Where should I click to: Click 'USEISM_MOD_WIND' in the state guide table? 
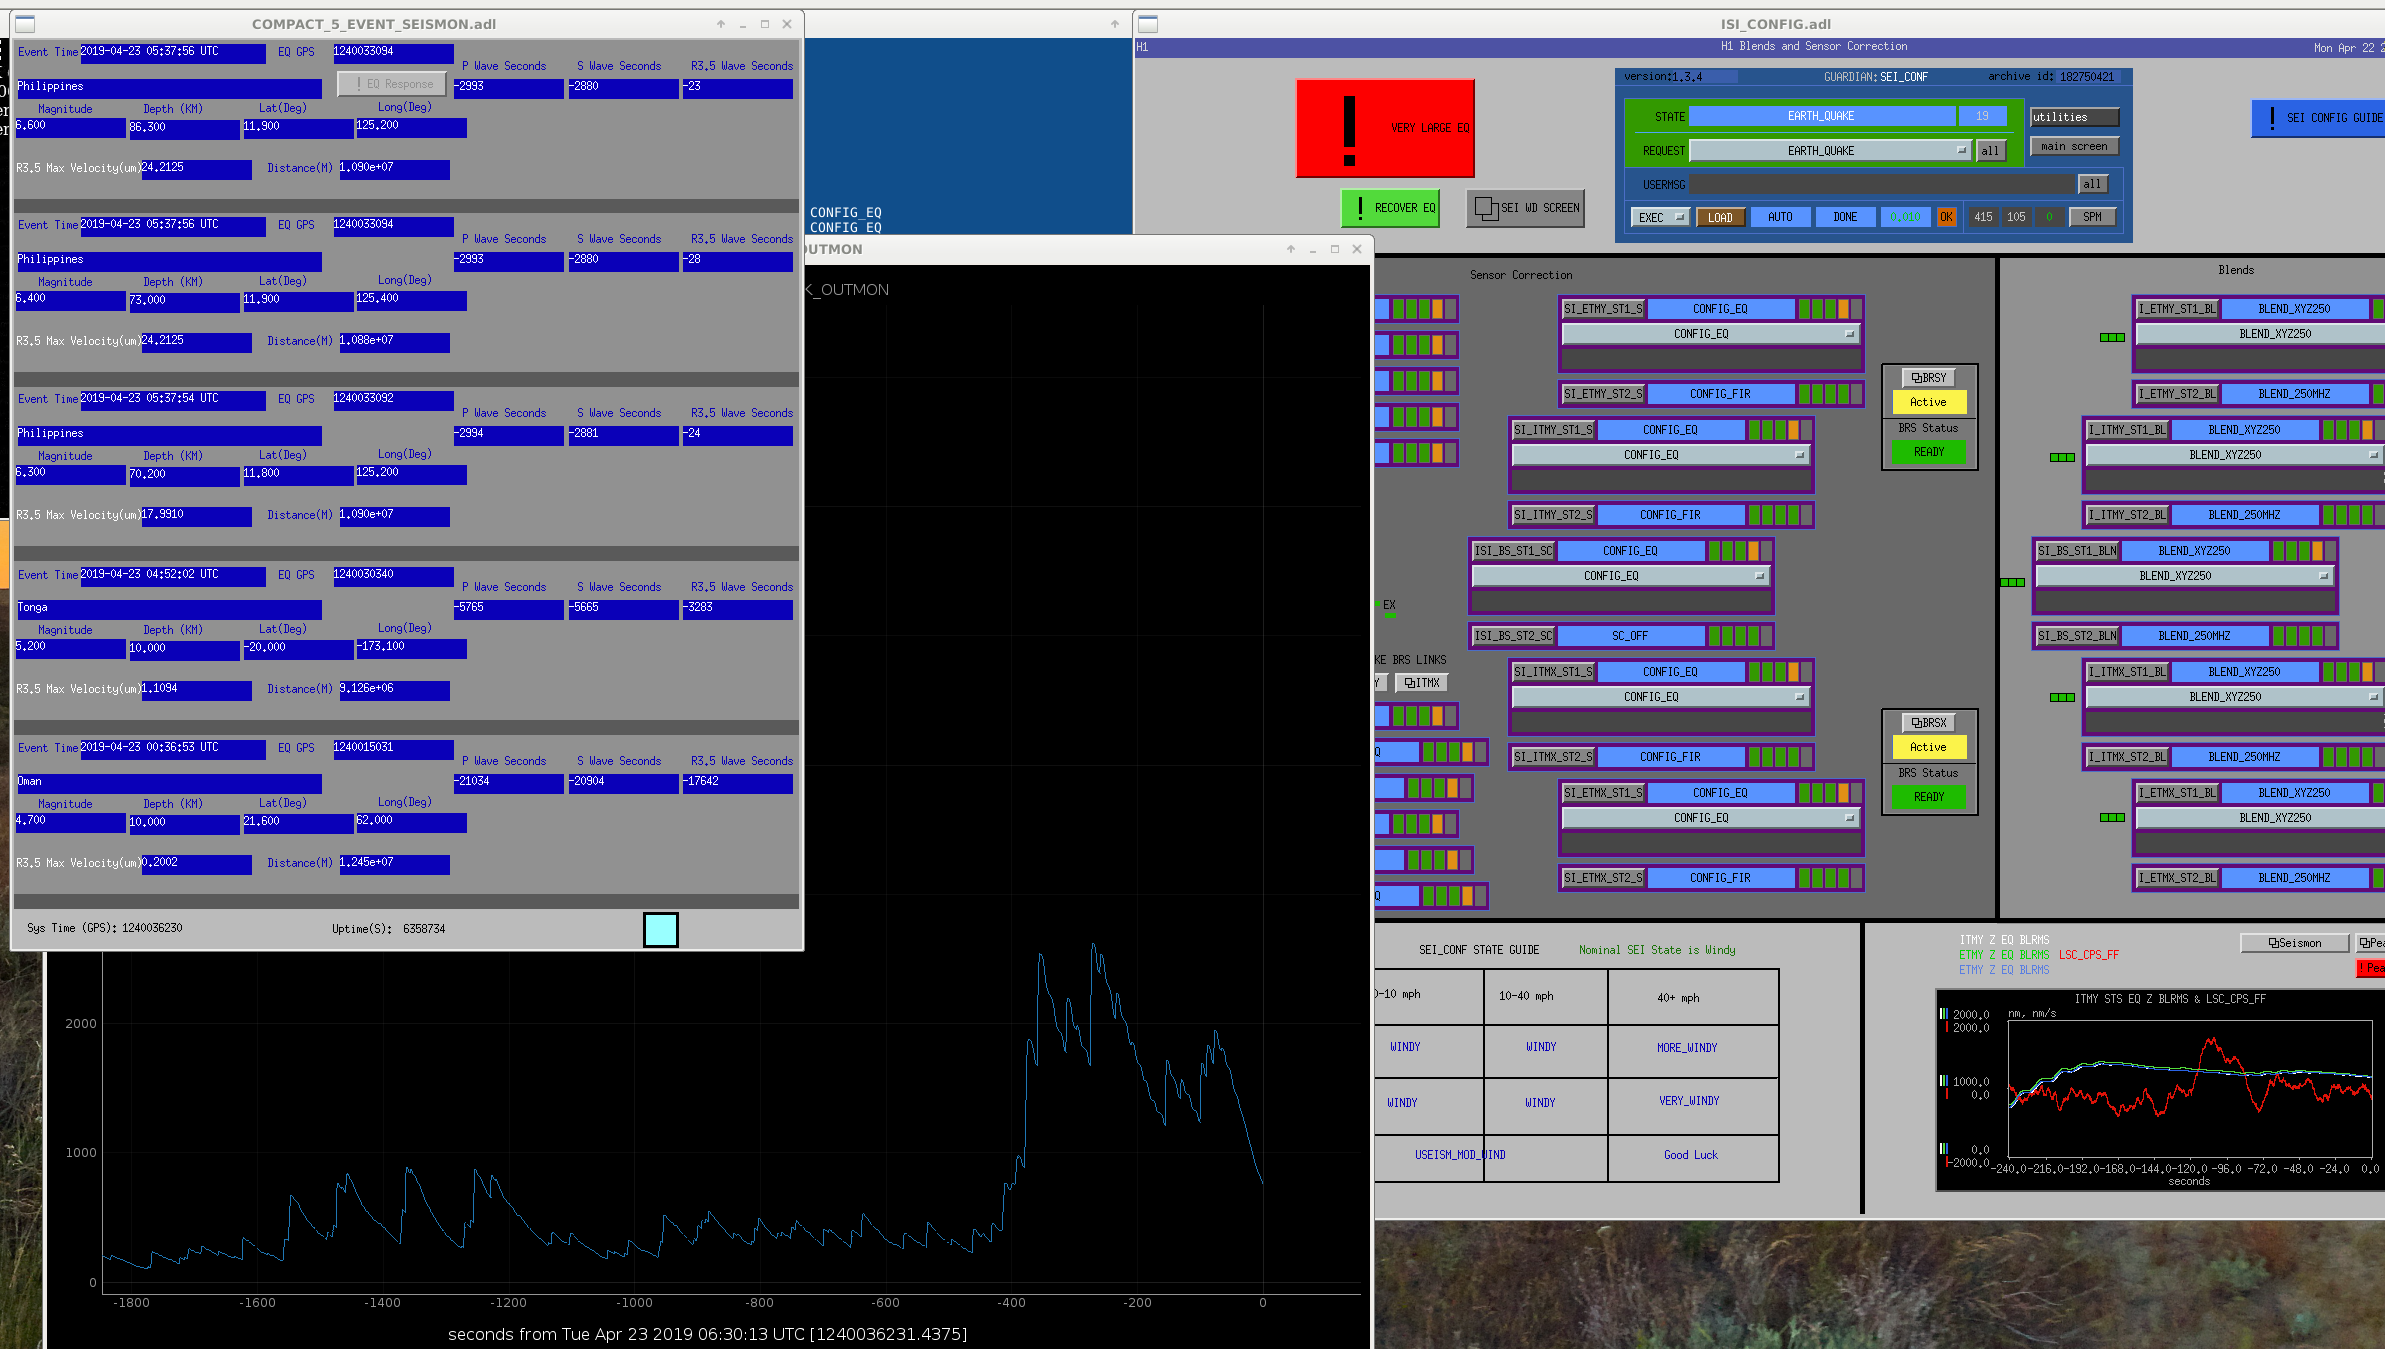point(1460,1155)
